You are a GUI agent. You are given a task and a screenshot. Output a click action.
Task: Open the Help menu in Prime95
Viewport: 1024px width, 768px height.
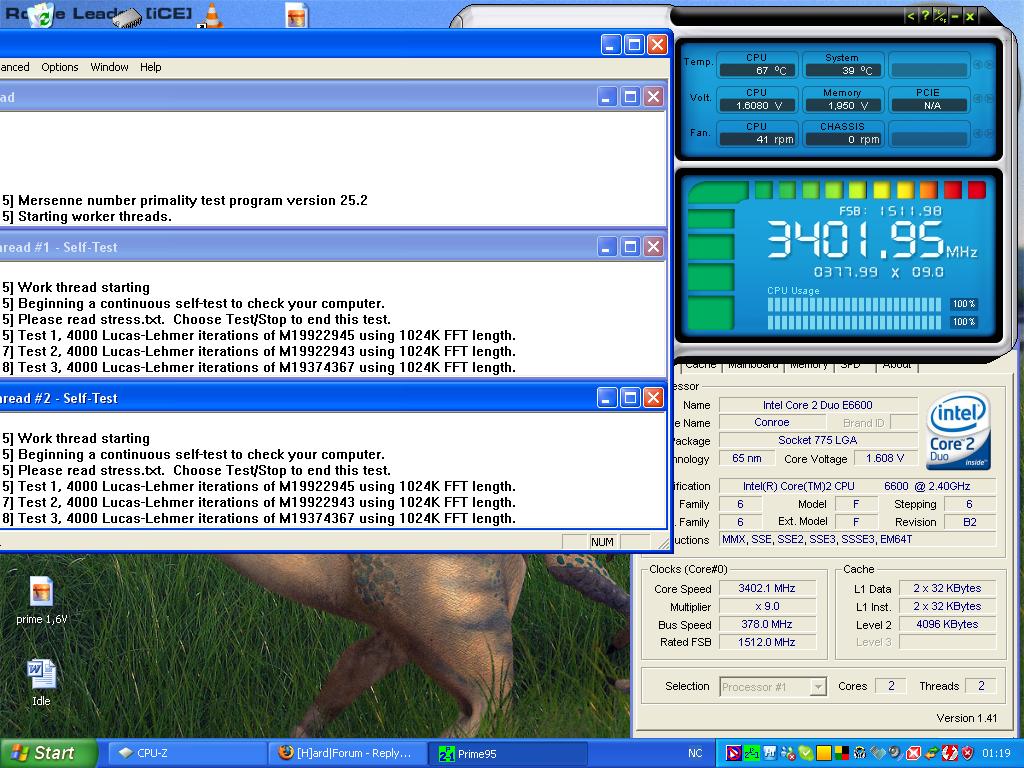[x=150, y=67]
